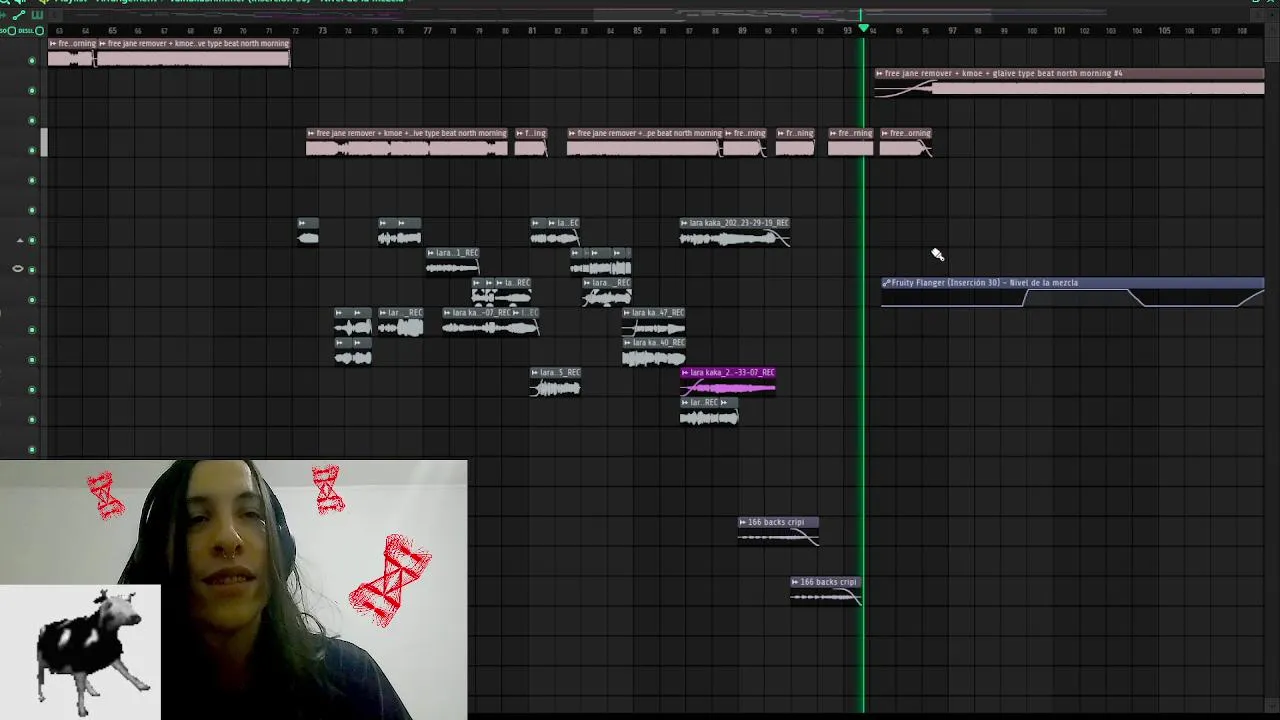Mute the track holding the lara ka_40_REC clip
Viewport: 1280px width, 720px height.
coord(32,360)
